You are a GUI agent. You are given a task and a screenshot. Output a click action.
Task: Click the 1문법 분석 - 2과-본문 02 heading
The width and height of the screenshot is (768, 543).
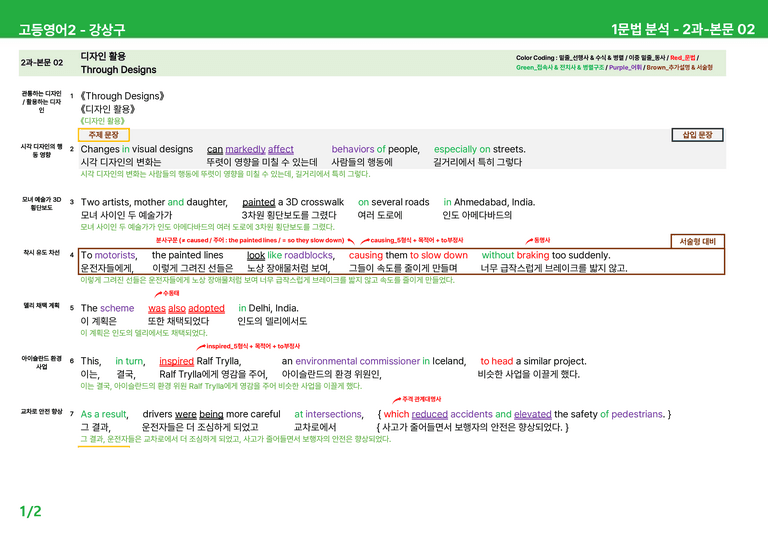click(x=683, y=29)
